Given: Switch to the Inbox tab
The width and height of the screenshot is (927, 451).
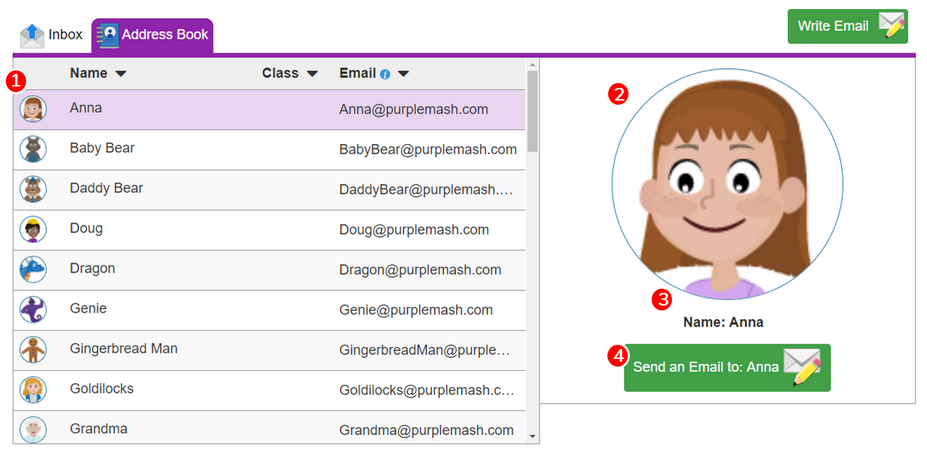Looking at the screenshot, I should [x=52, y=35].
